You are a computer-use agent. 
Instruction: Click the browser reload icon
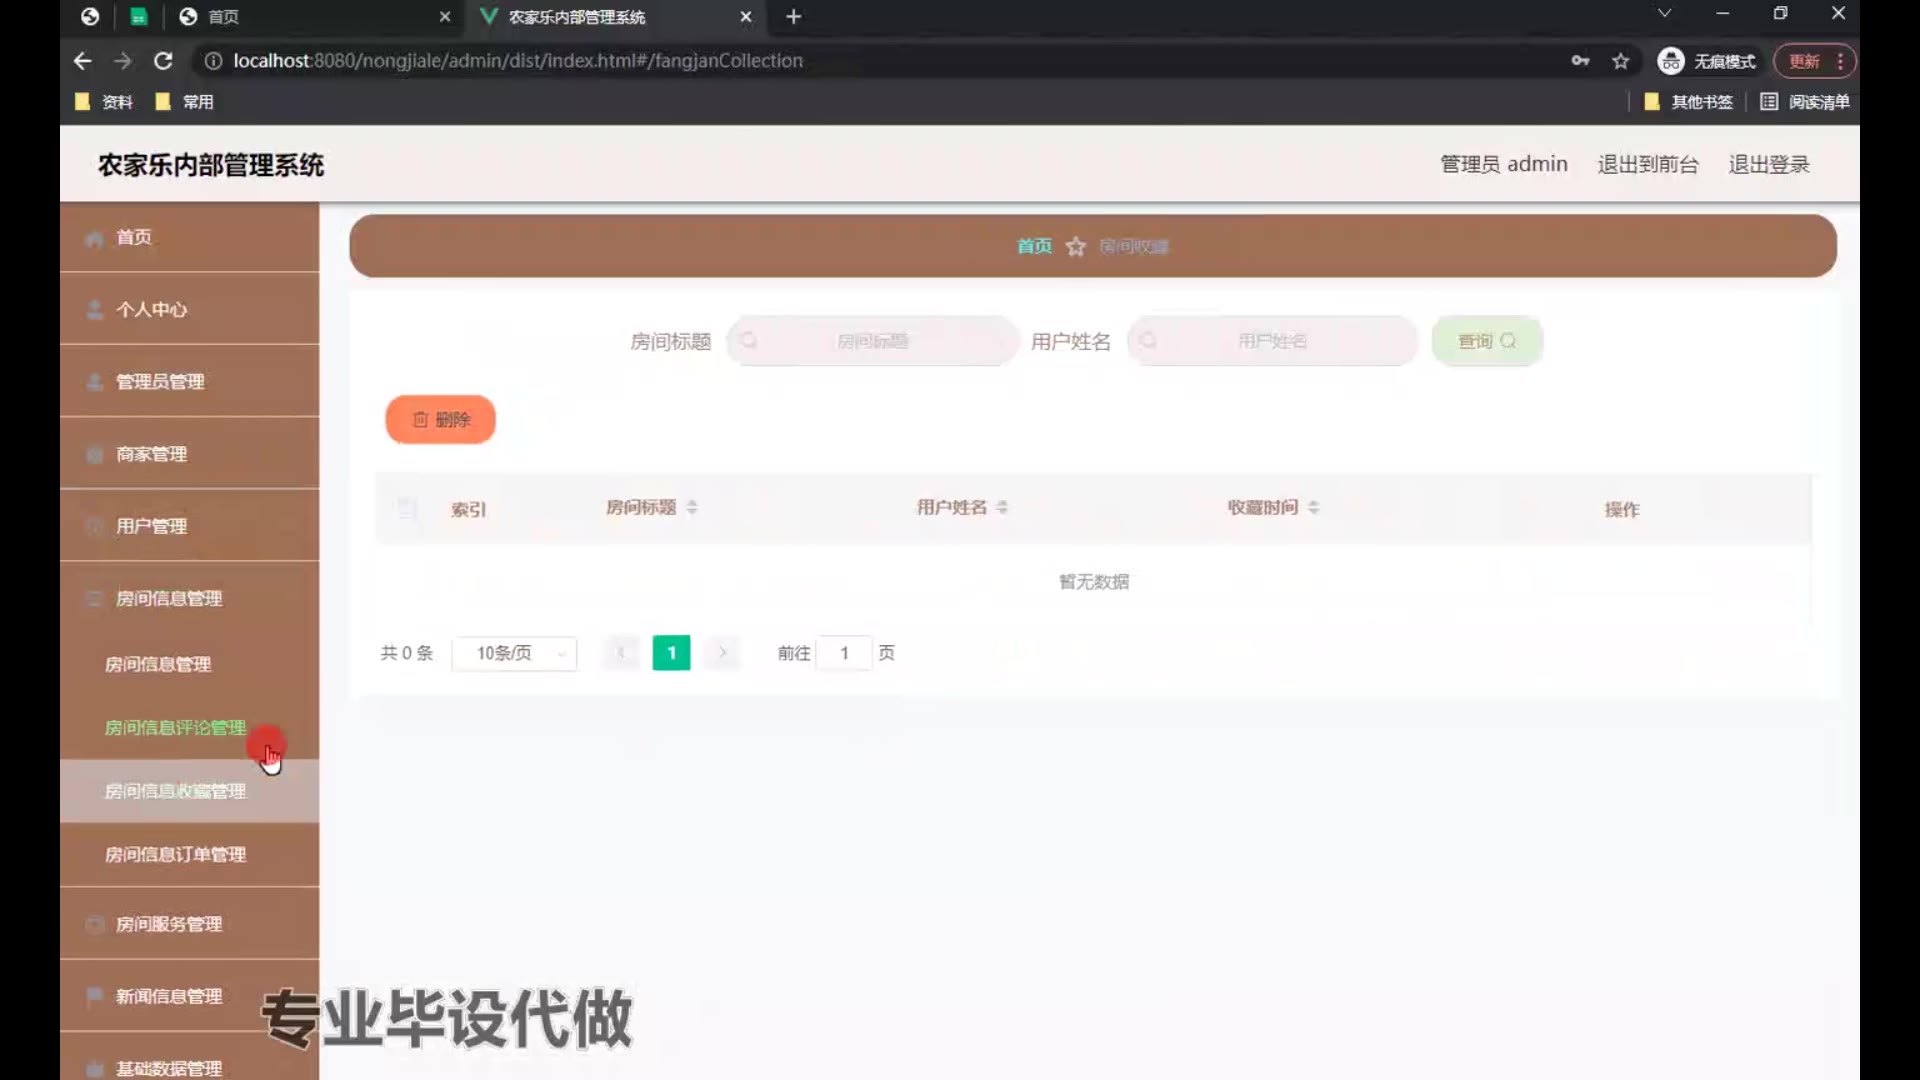163,61
